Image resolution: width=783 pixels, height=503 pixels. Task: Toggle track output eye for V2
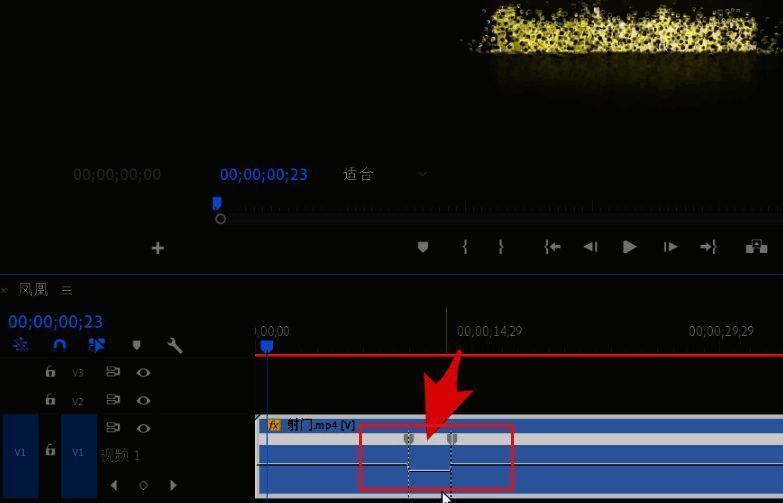click(143, 400)
